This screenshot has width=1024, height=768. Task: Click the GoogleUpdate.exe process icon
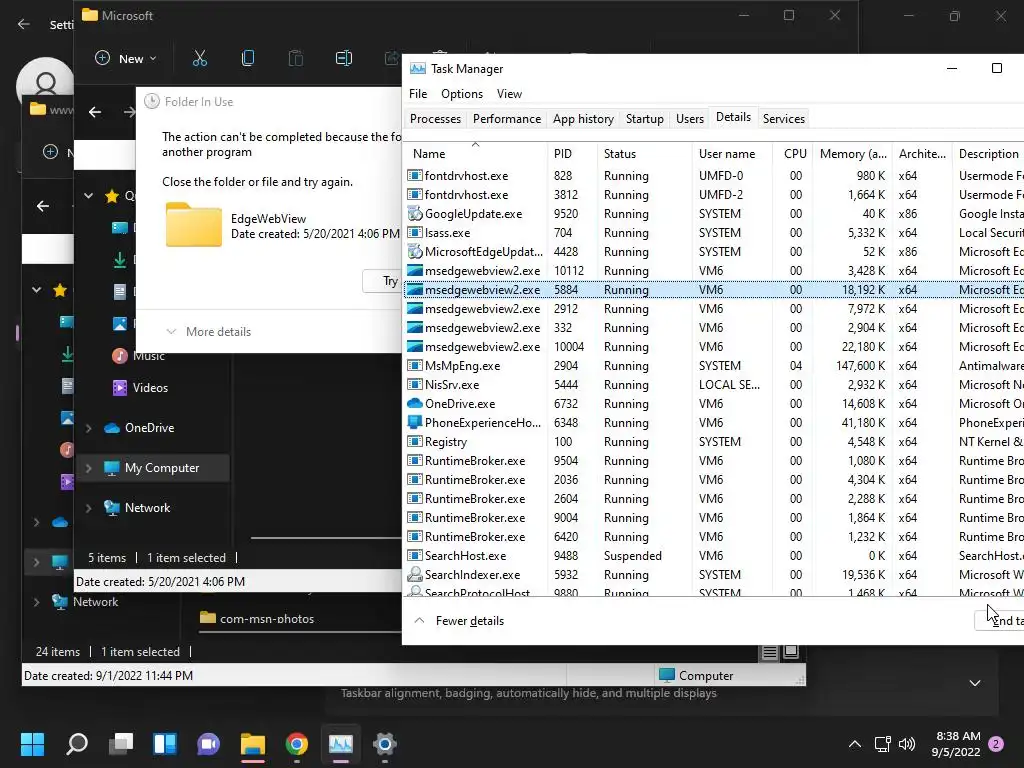point(415,214)
